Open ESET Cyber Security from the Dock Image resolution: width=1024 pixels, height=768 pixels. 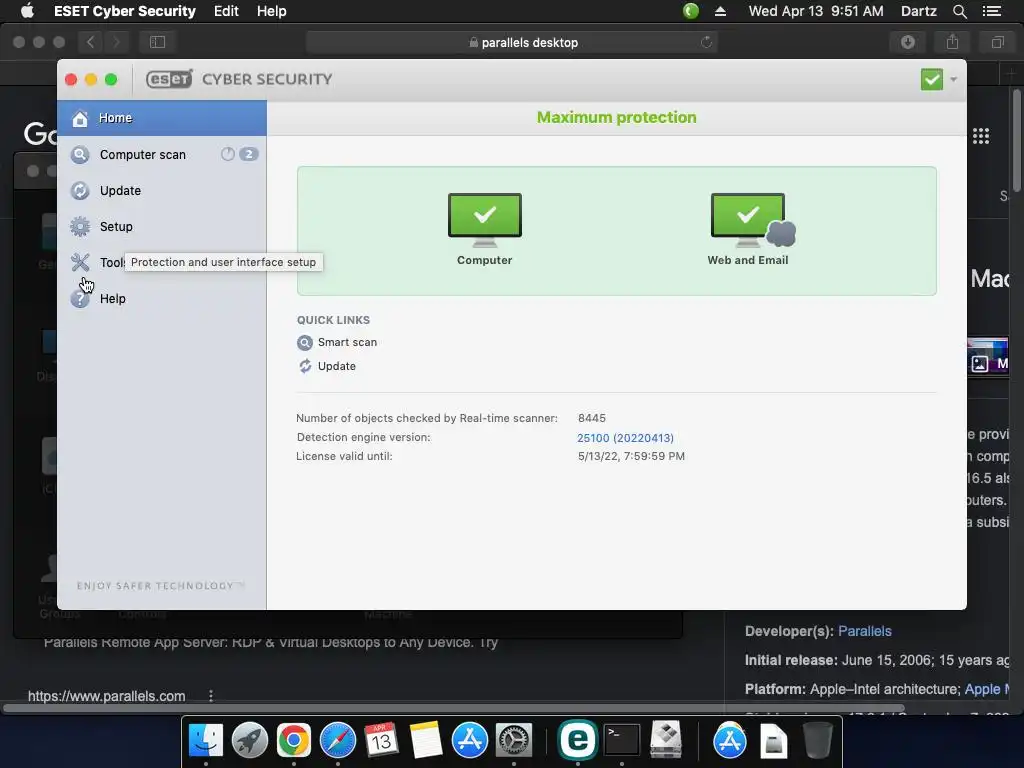[x=577, y=740]
